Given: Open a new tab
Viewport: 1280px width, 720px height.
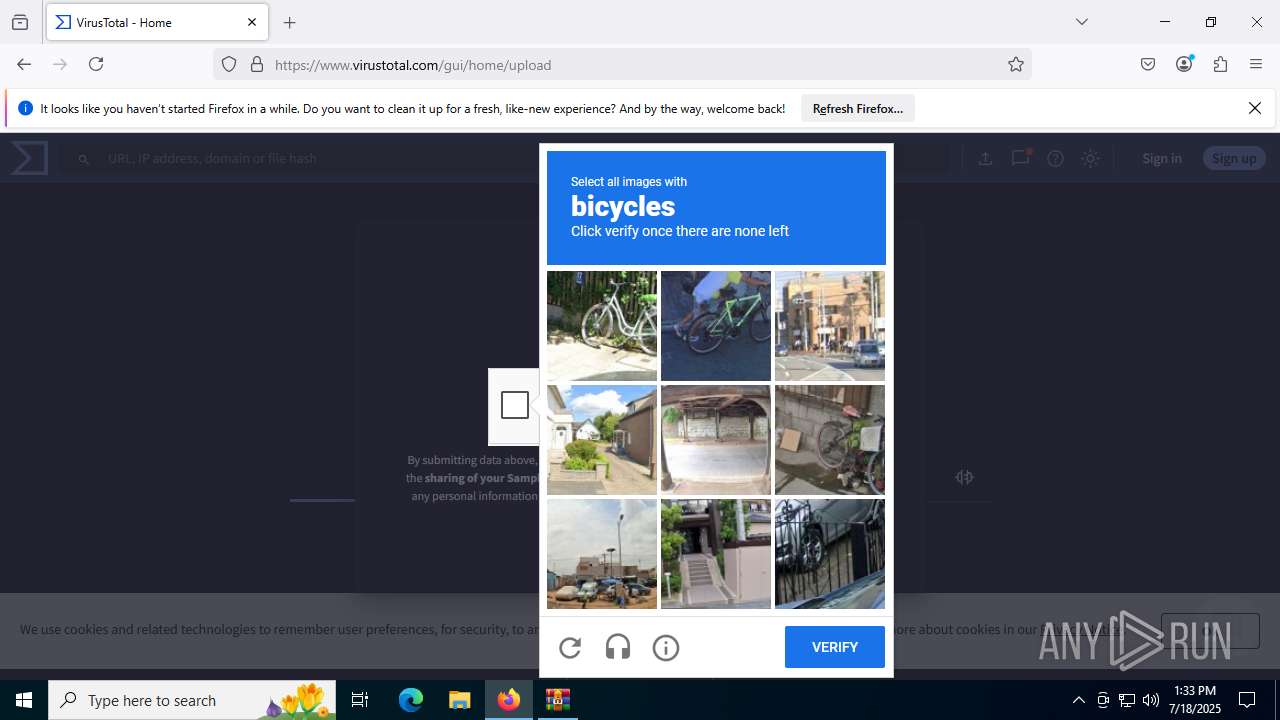Looking at the screenshot, I should [290, 22].
